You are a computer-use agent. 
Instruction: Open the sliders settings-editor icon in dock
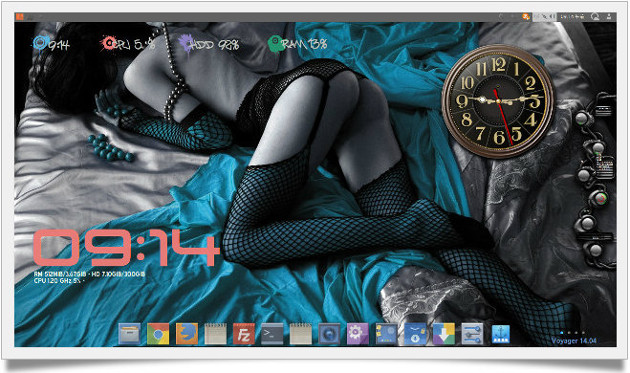tap(472, 334)
